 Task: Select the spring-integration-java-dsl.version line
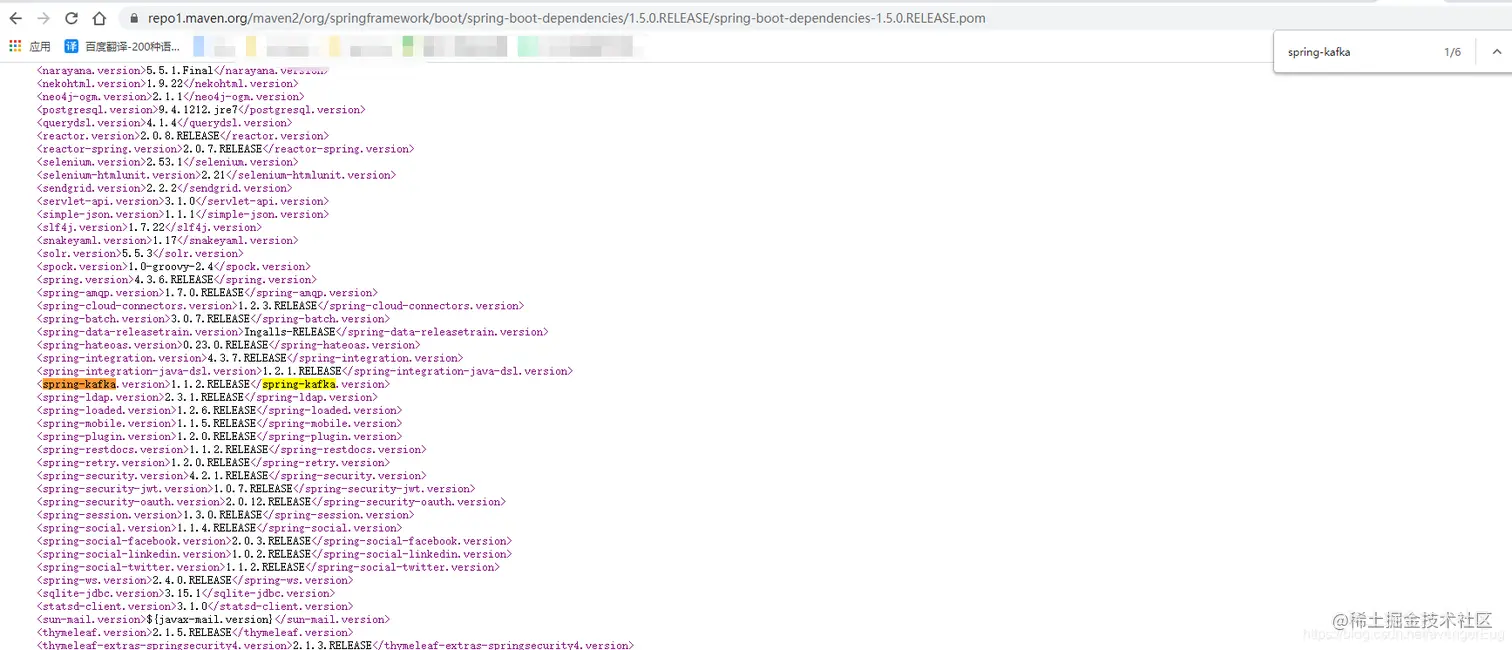click(304, 370)
